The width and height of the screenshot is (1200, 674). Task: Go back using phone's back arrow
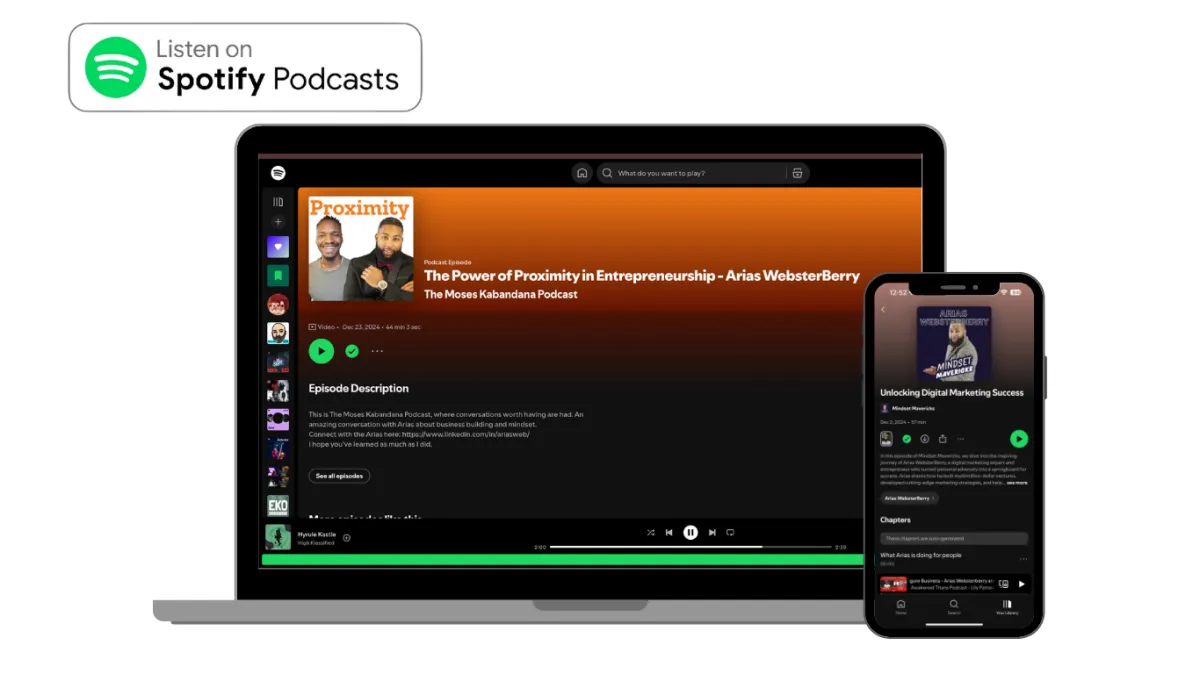tap(883, 310)
